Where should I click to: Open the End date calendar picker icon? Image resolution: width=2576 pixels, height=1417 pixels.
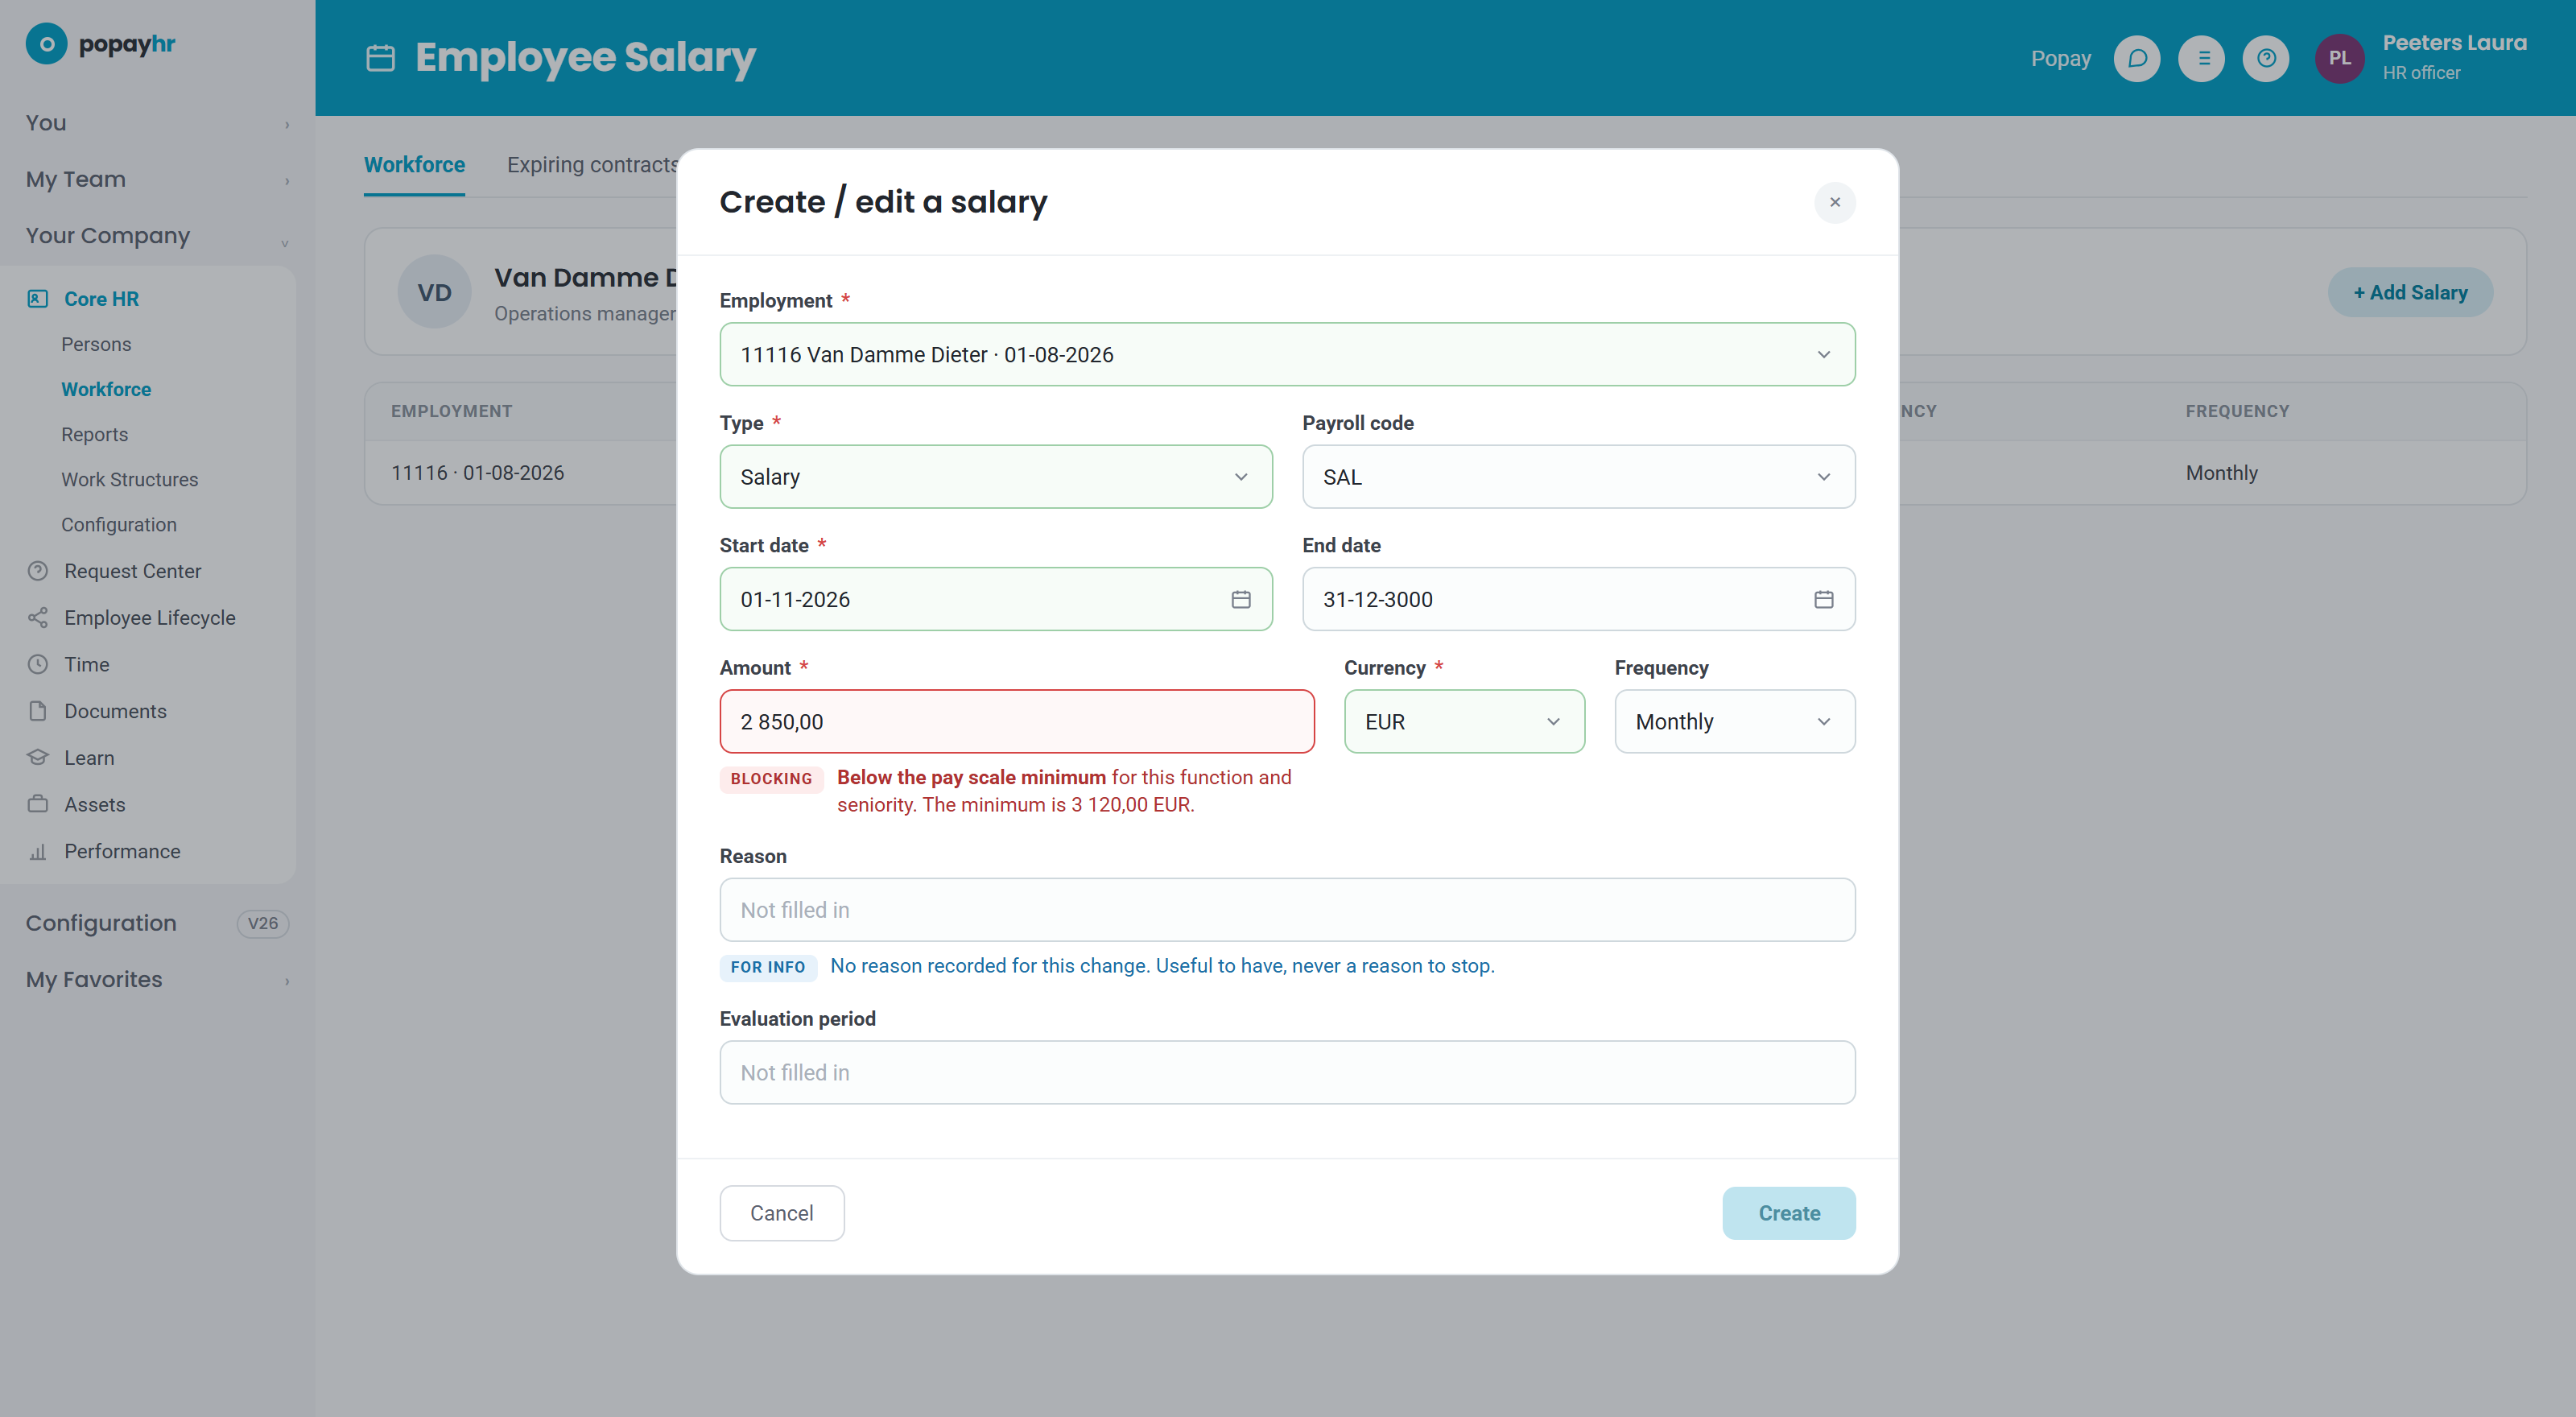click(x=1824, y=599)
